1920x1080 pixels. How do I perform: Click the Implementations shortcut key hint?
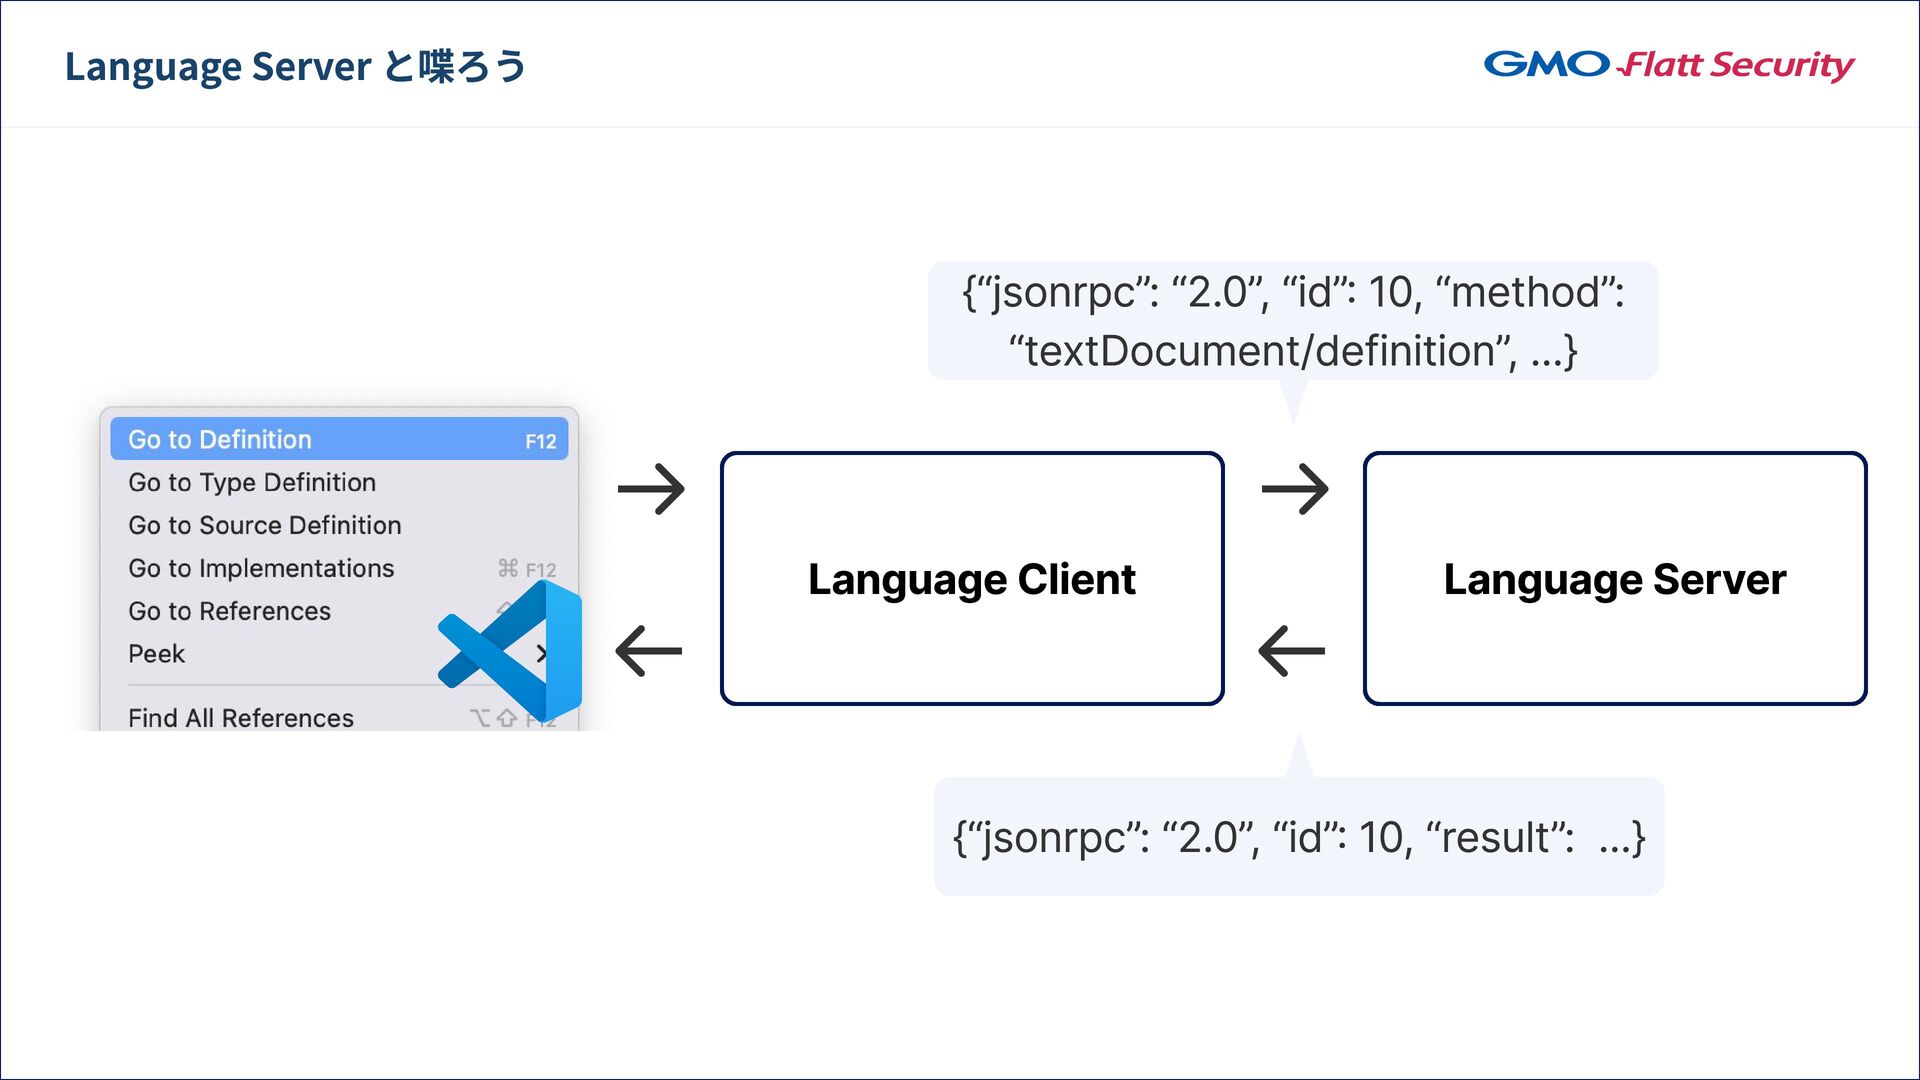pyautogui.click(x=527, y=569)
